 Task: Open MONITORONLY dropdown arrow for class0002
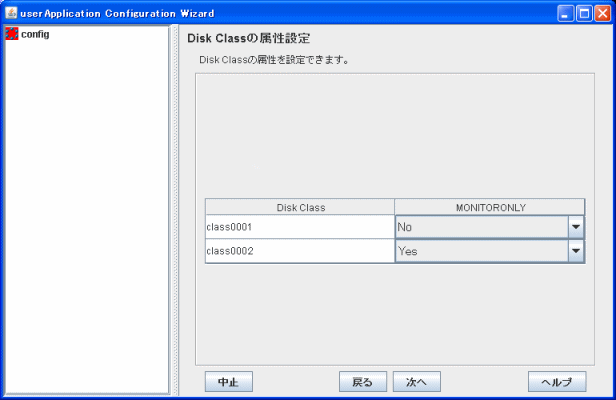(x=576, y=251)
